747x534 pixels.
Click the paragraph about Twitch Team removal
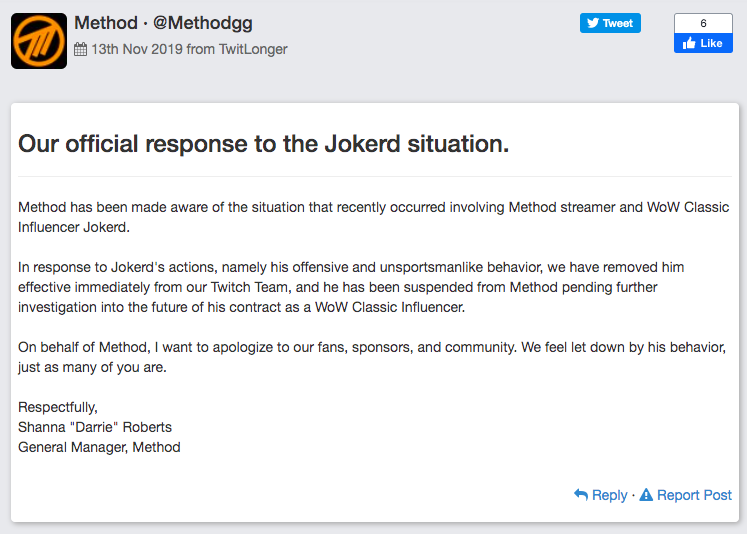(x=365, y=287)
